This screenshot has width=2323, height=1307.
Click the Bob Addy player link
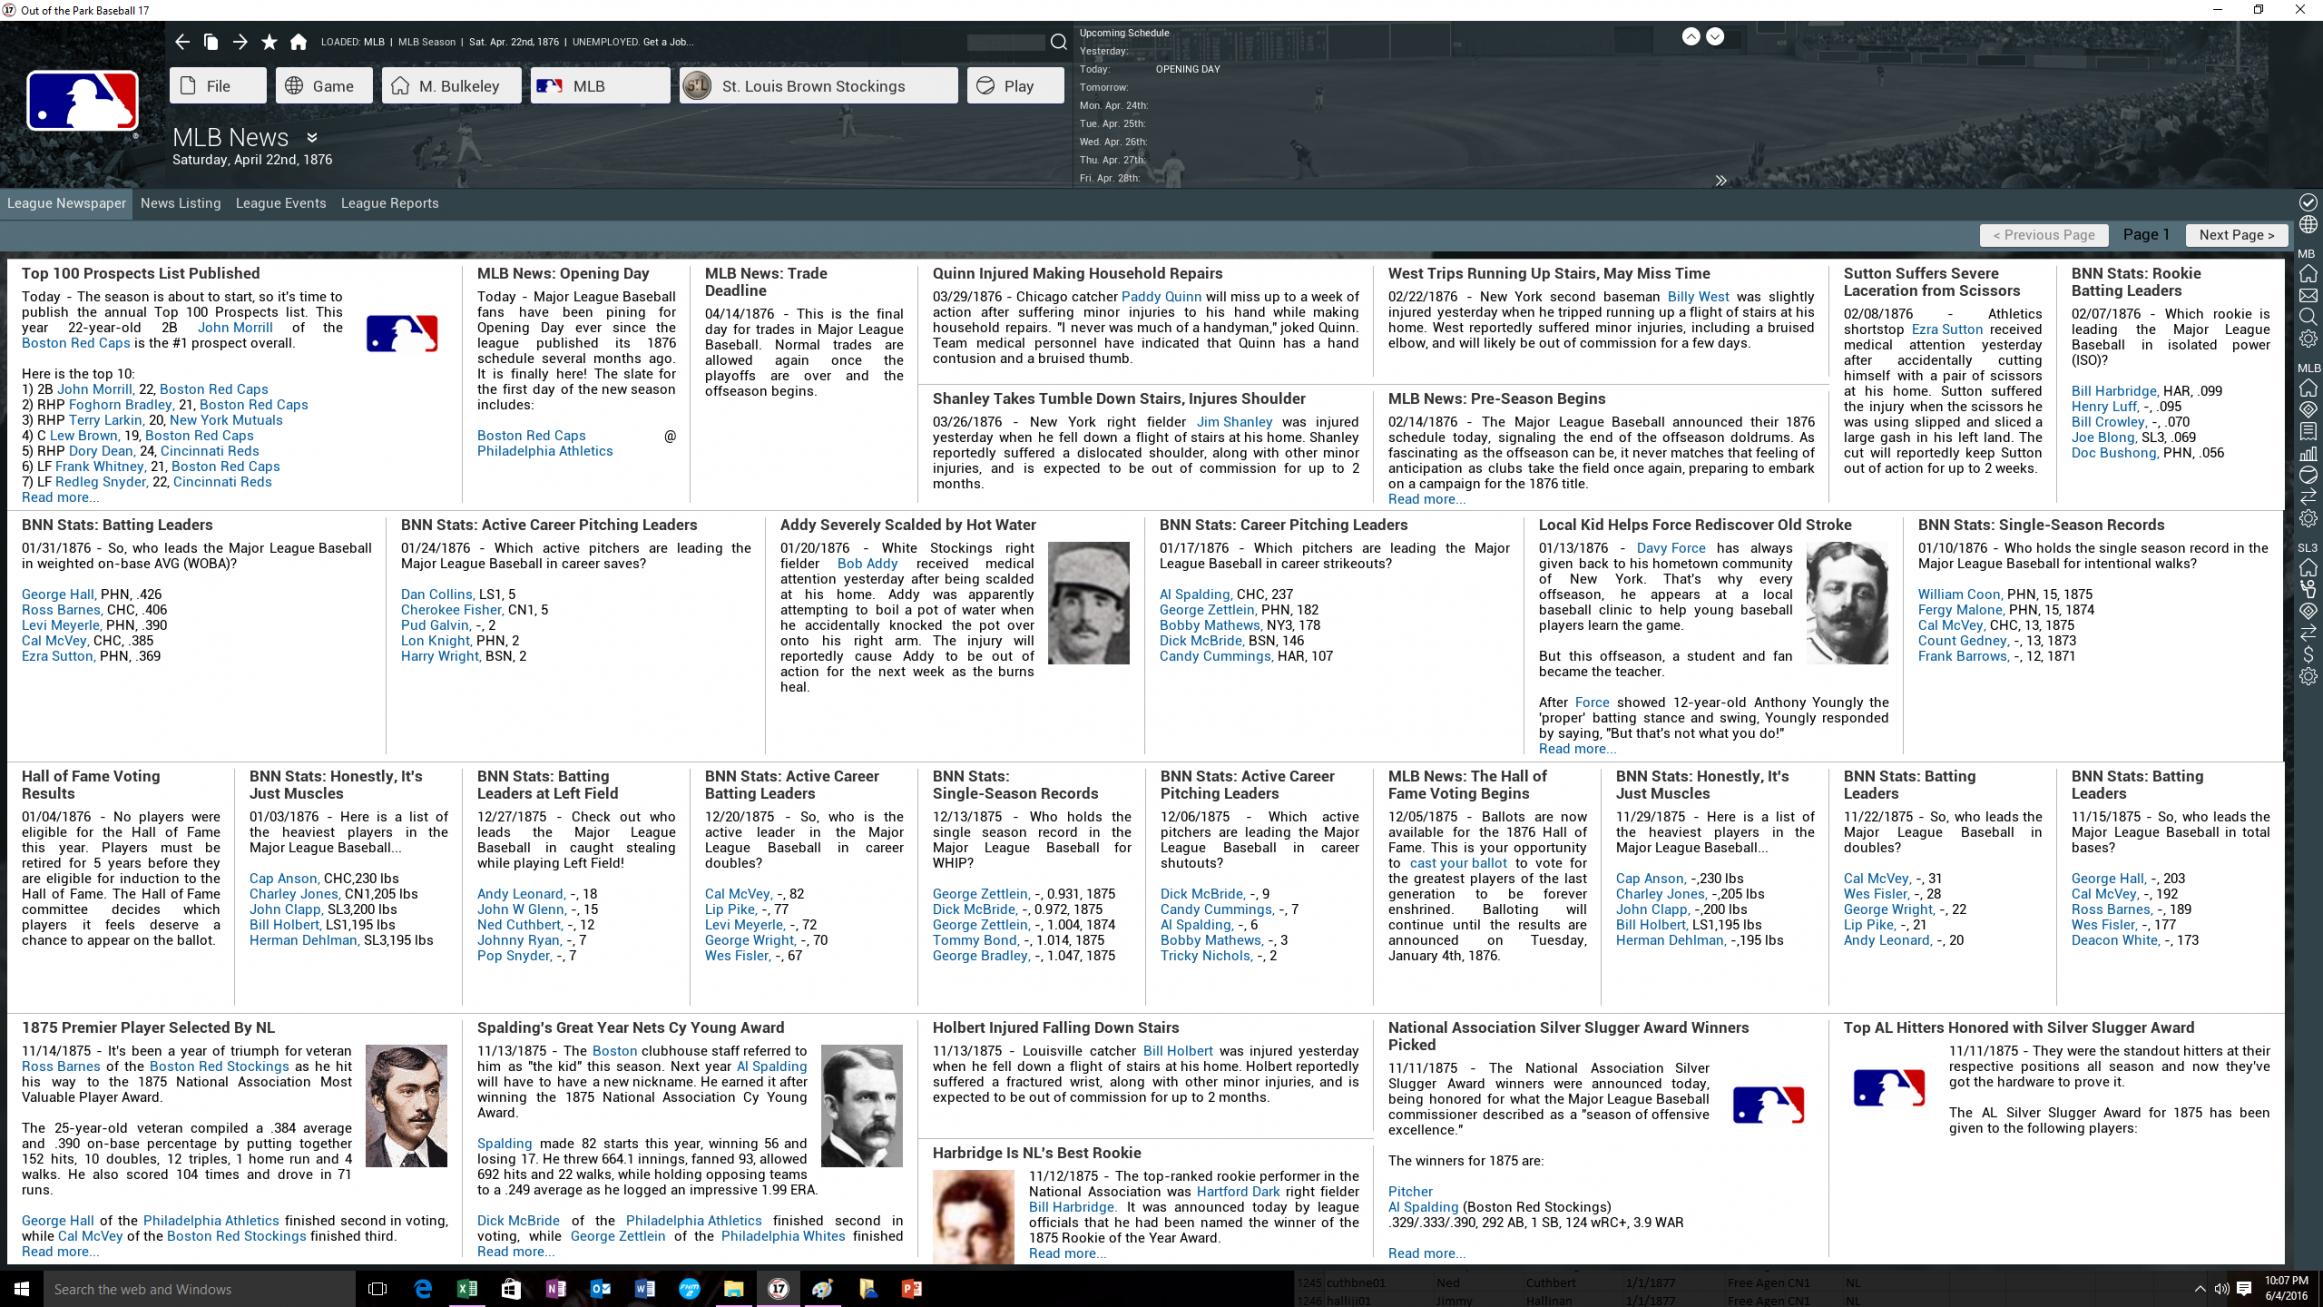tap(867, 564)
